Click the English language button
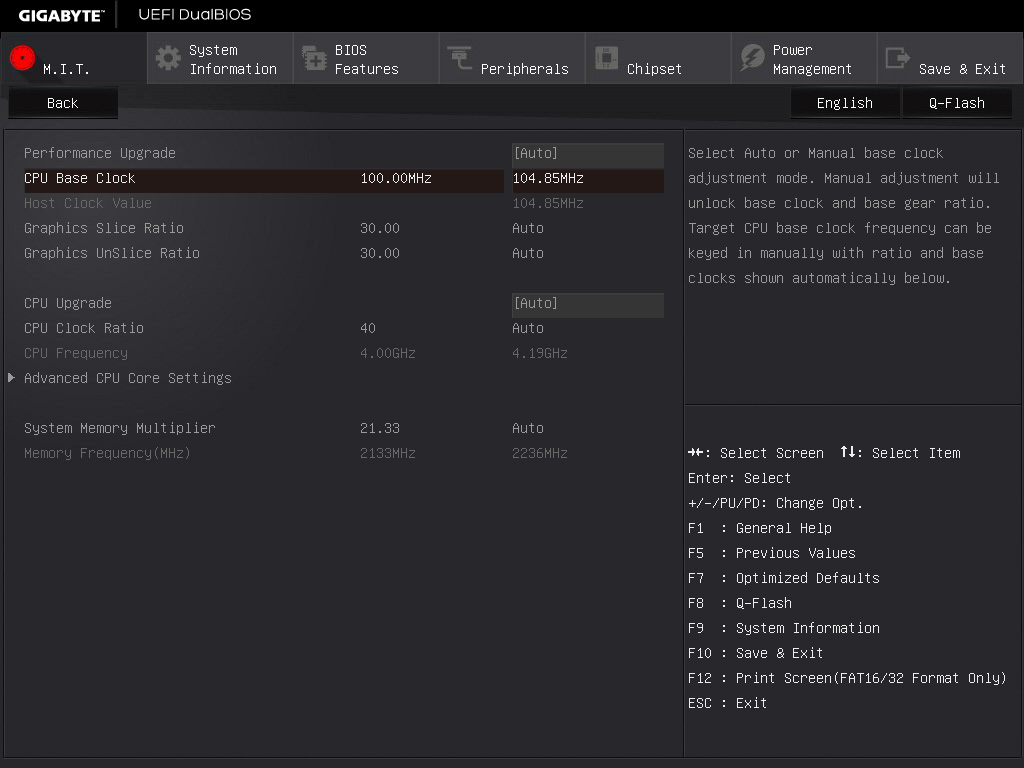 [x=845, y=103]
